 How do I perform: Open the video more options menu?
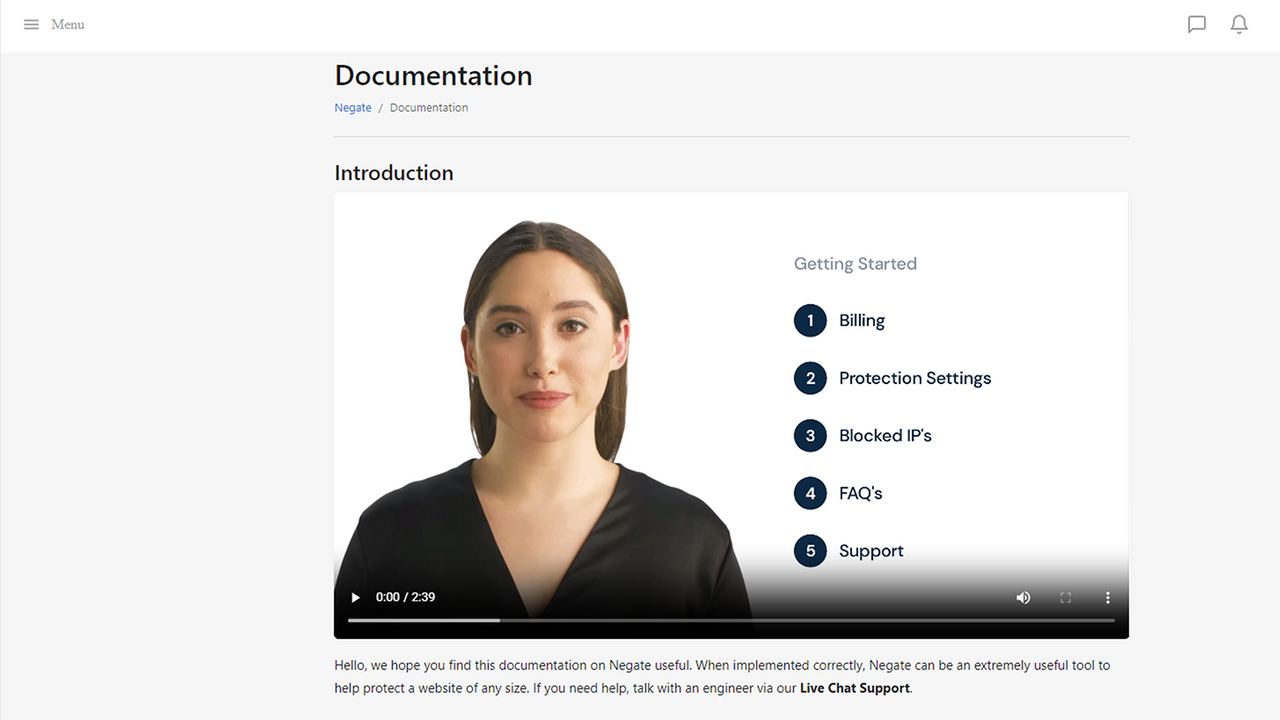coord(1108,598)
